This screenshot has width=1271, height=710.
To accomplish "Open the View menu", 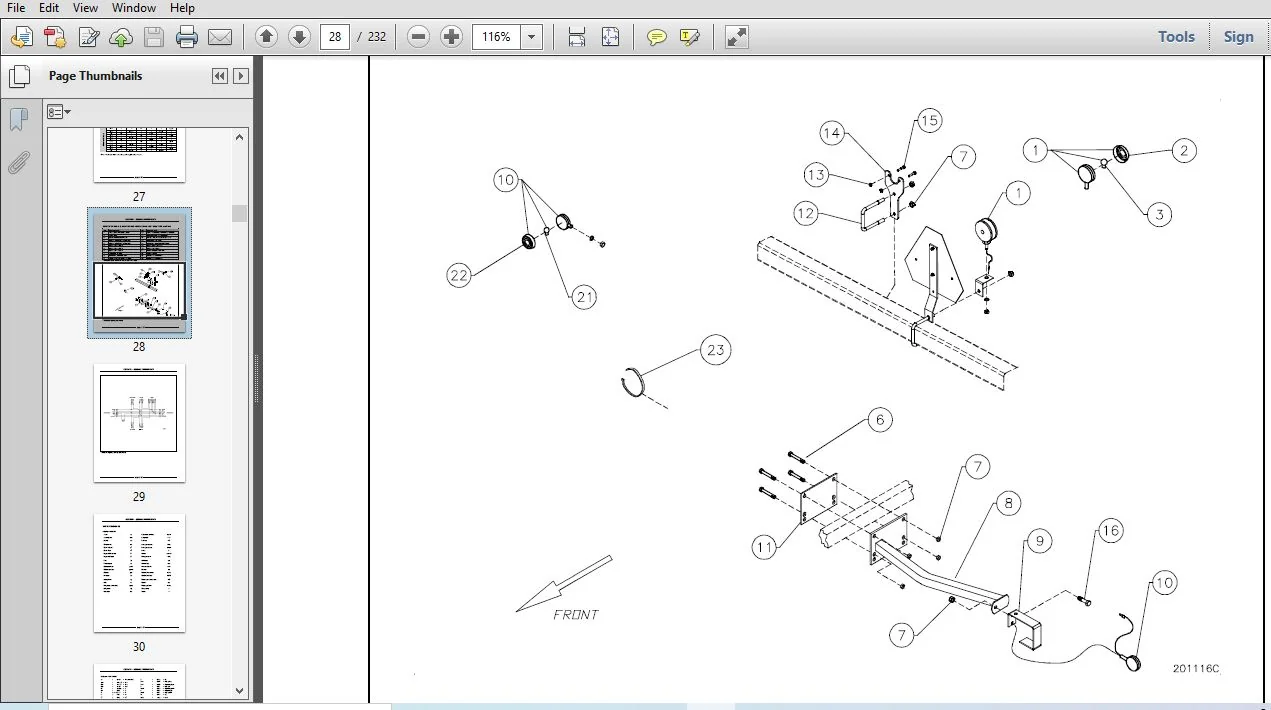I will pyautogui.click(x=85, y=8).
